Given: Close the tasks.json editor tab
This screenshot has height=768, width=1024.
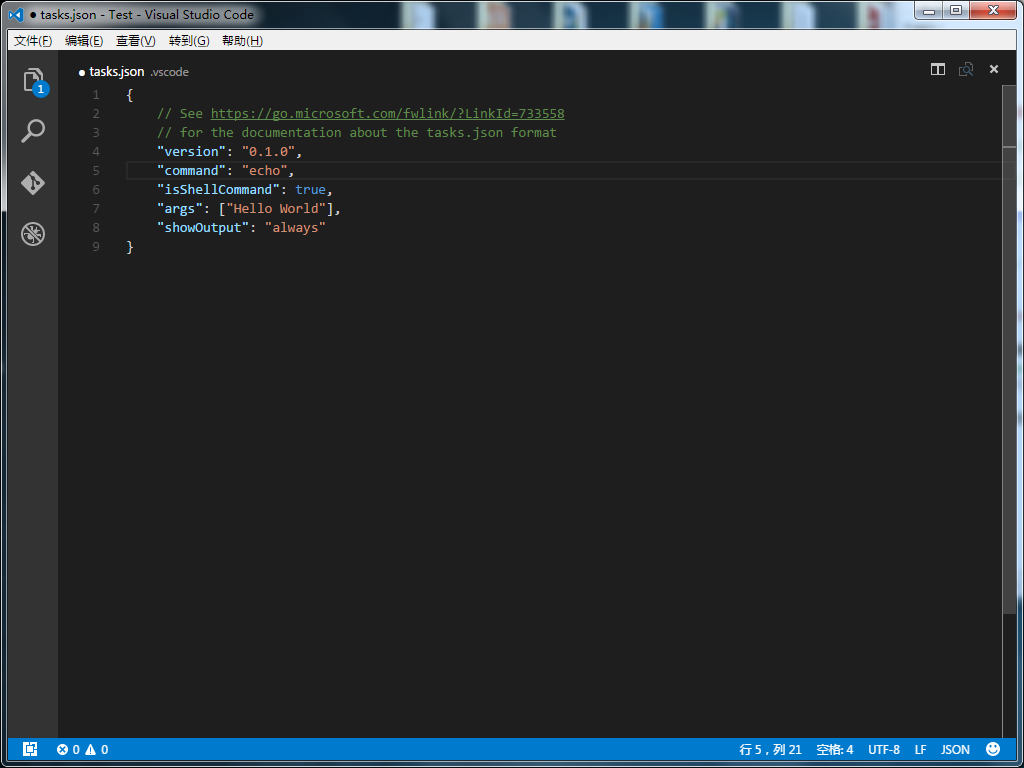Looking at the screenshot, I should point(994,69).
